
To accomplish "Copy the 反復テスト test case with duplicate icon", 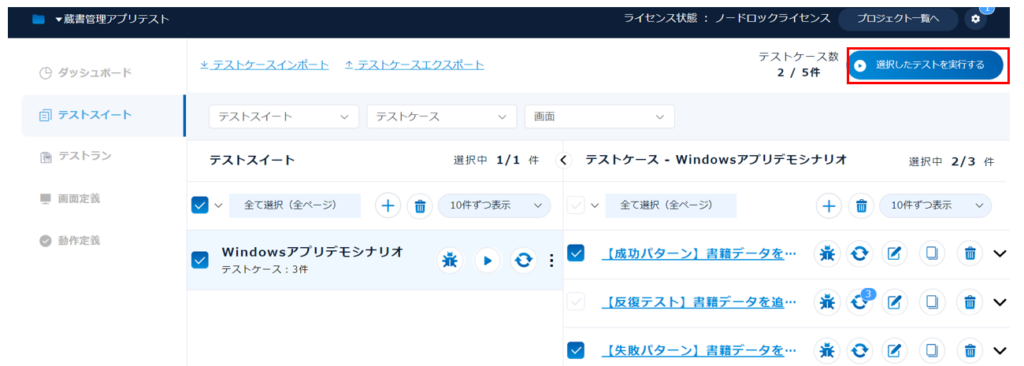I will pyautogui.click(x=932, y=302).
